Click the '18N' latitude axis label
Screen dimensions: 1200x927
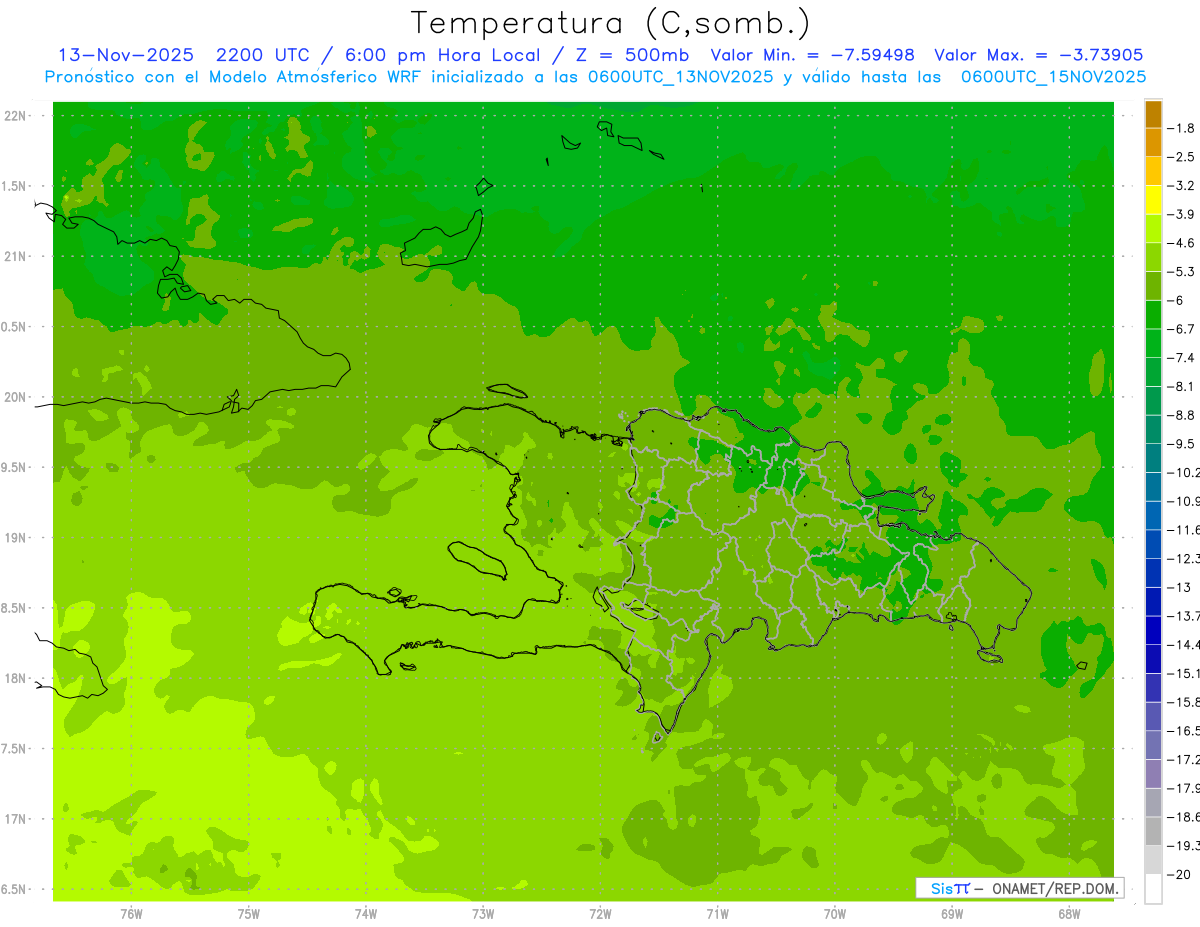pos(15,679)
